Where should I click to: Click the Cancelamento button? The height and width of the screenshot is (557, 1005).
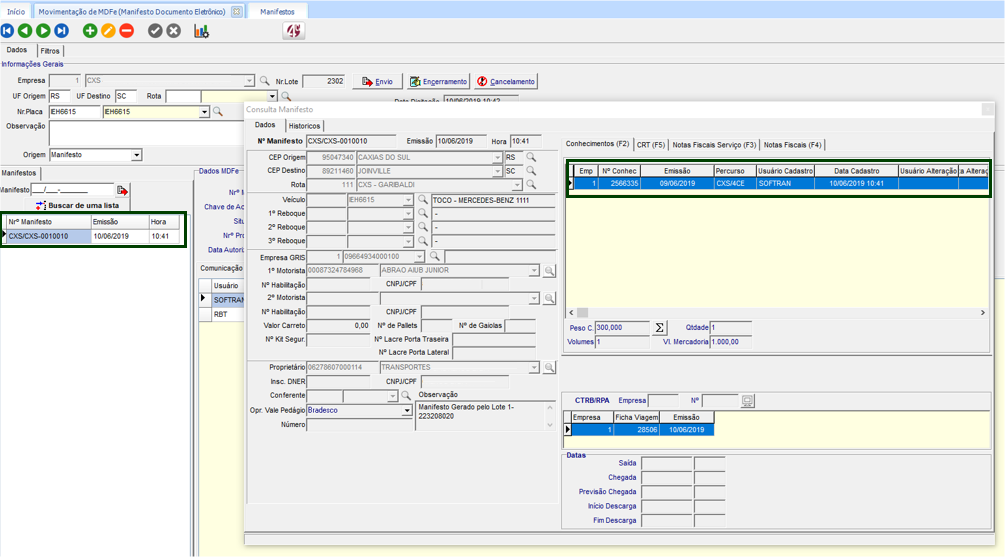tap(506, 81)
